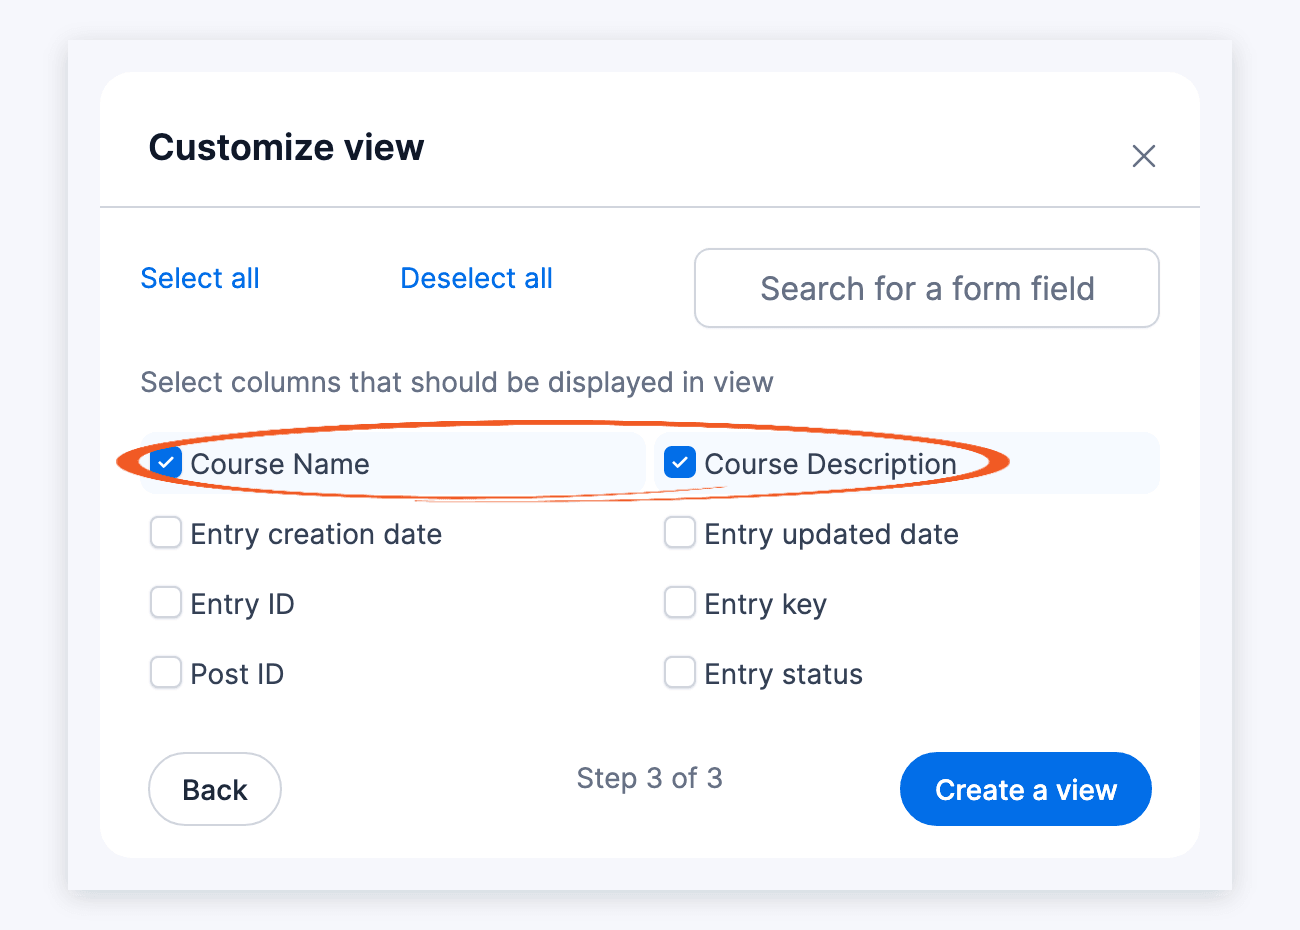Uncheck the Course Description checkbox
This screenshot has height=930, width=1300.
(x=680, y=463)
